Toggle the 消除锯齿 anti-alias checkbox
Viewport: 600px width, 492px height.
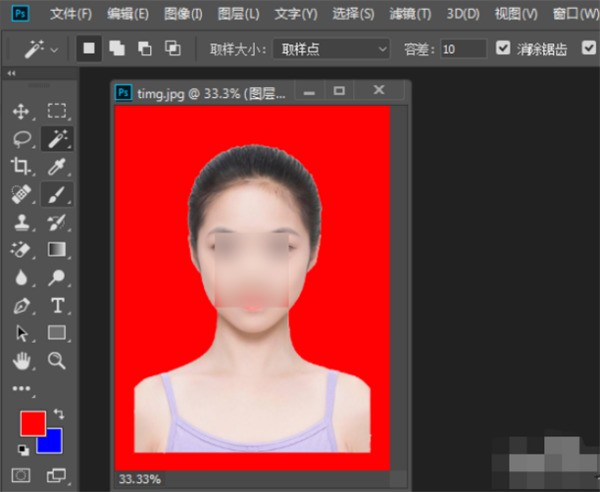503,48
